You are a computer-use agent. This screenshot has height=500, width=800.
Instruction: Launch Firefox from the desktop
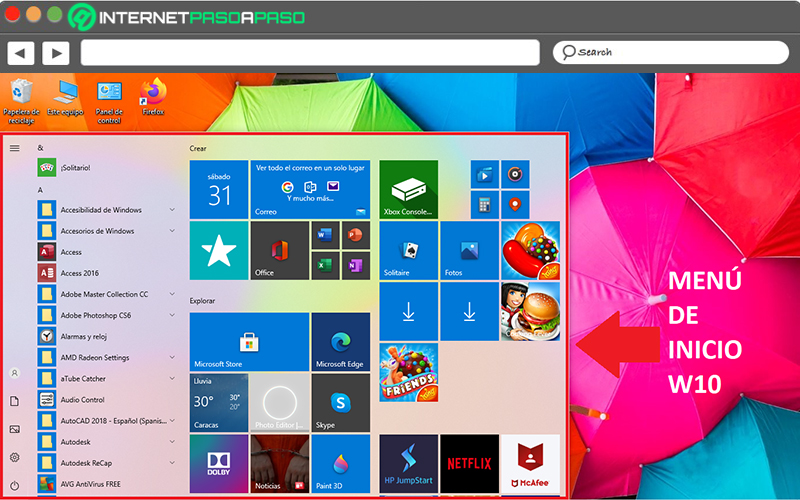tap(153, 97)
